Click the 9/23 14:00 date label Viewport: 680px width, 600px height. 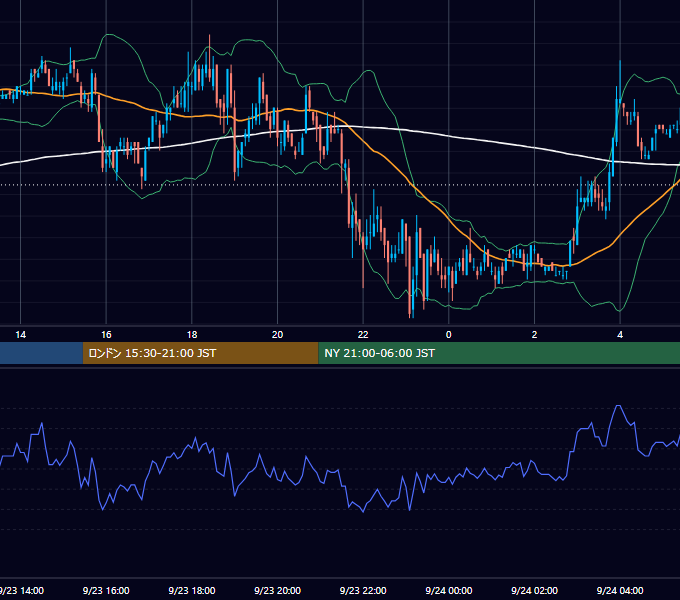click(x=22, y=590)
